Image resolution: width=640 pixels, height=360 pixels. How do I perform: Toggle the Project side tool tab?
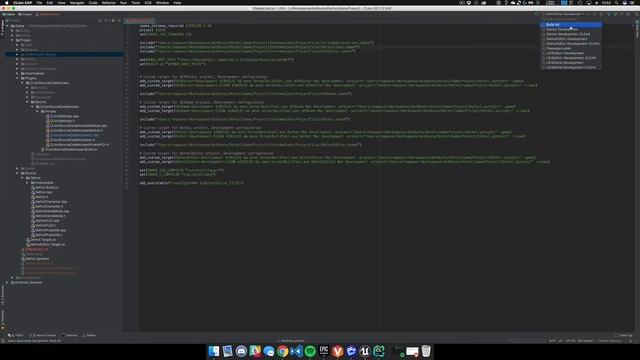point(2,28)
